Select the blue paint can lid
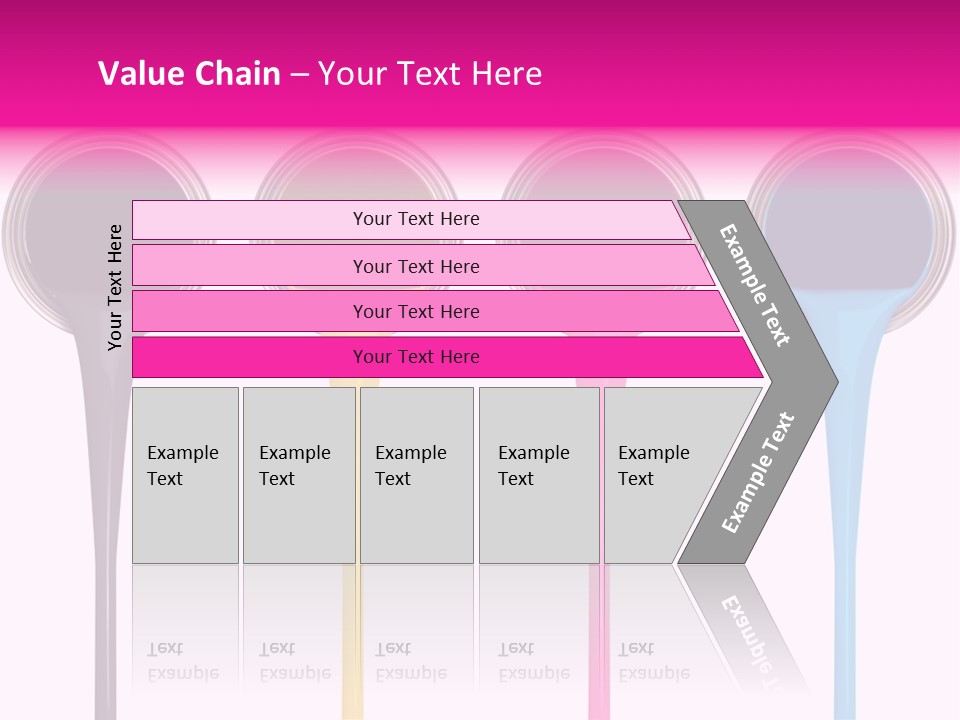The image size is (960, 720). point(851,233)
